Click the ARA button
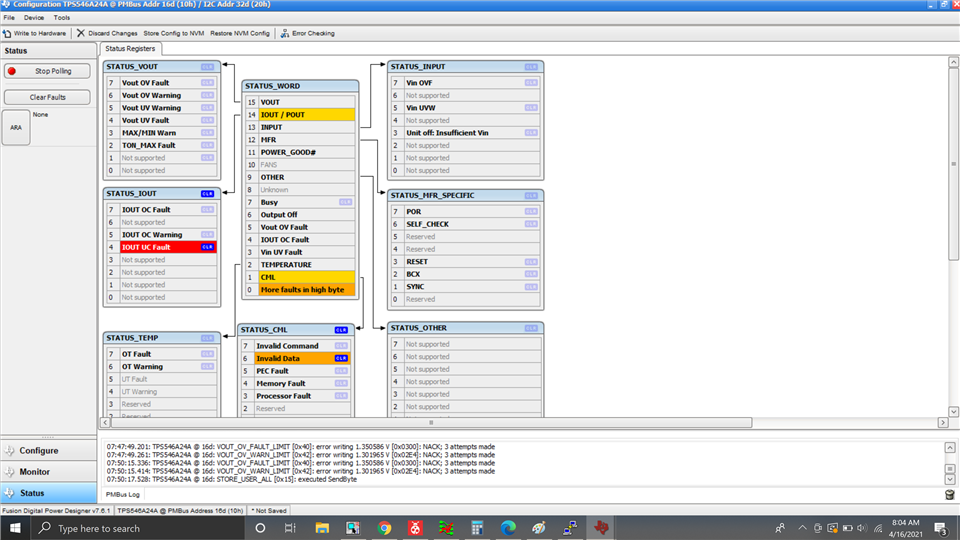The width and height of the screenshot is (960, 540). (x=16, y=127)
